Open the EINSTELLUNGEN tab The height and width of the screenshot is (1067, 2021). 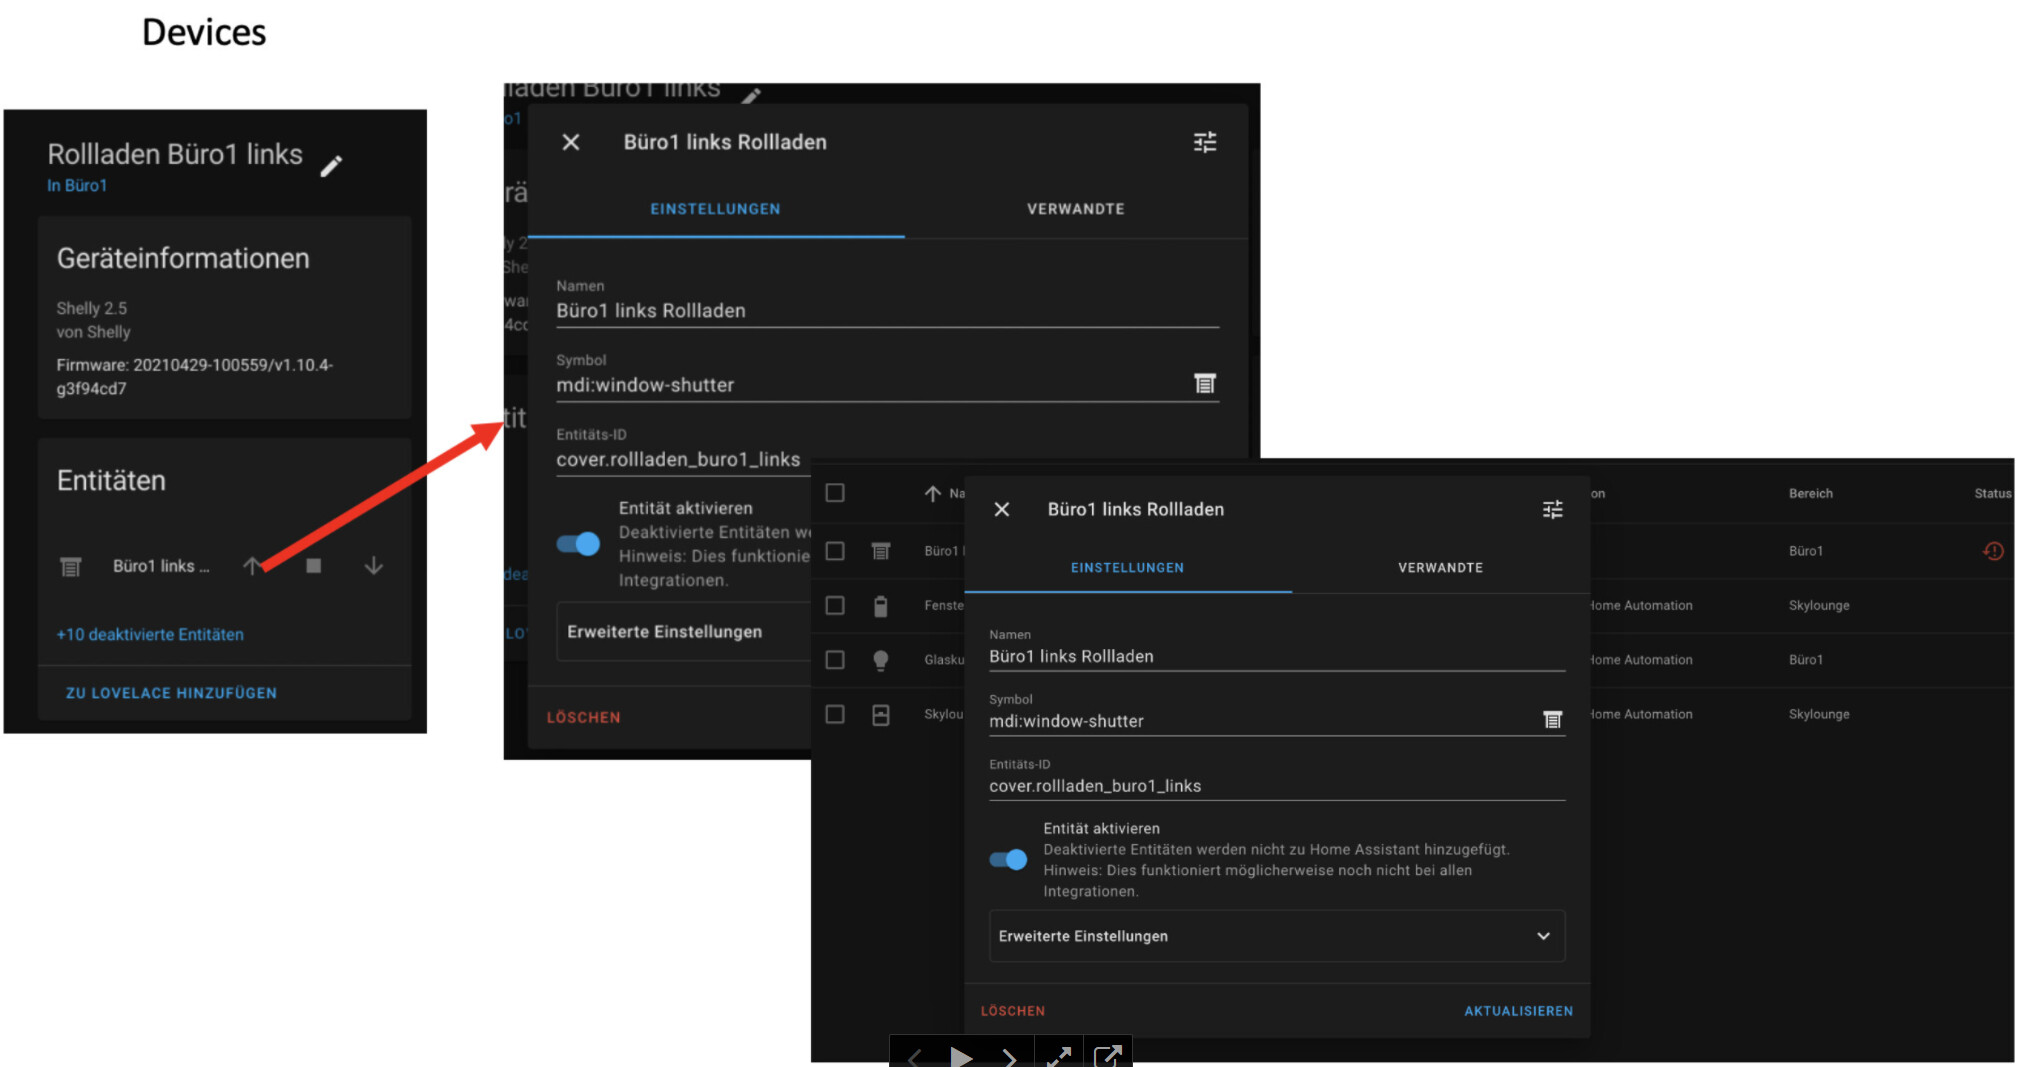tap(1127, 567)
